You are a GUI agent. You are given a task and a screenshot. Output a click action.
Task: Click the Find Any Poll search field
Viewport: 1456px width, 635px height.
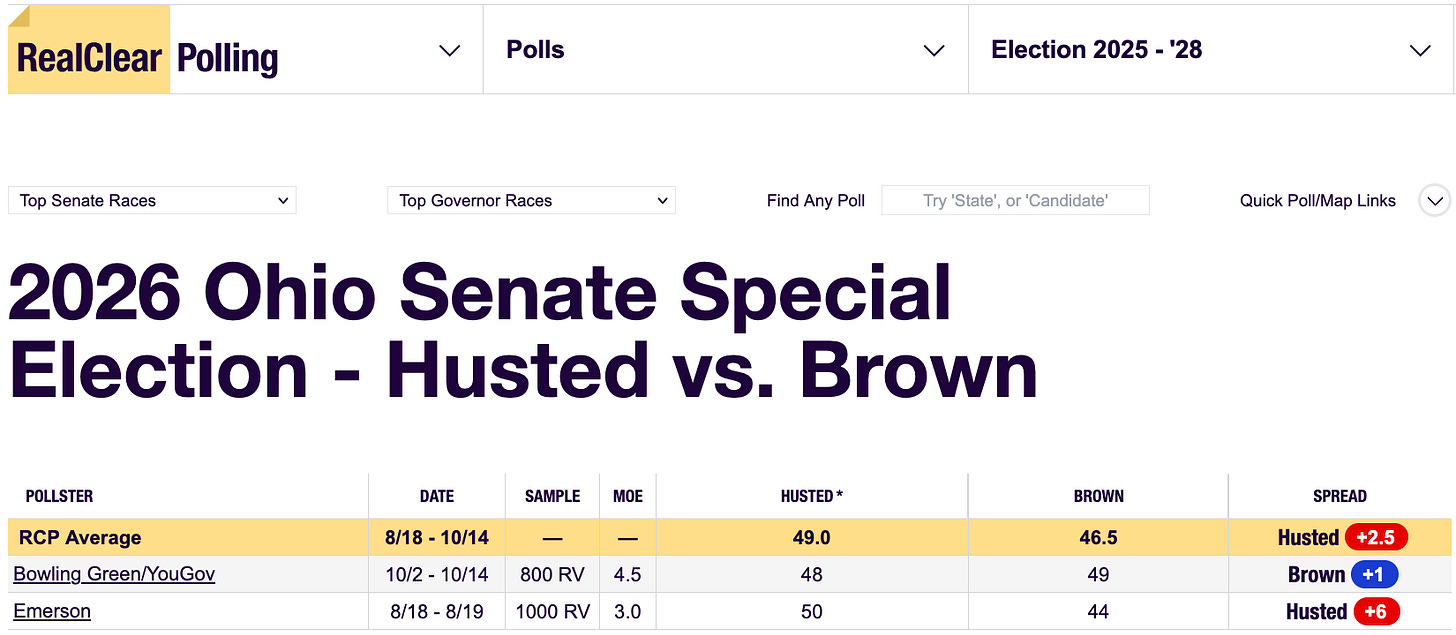click(1015, 201)
